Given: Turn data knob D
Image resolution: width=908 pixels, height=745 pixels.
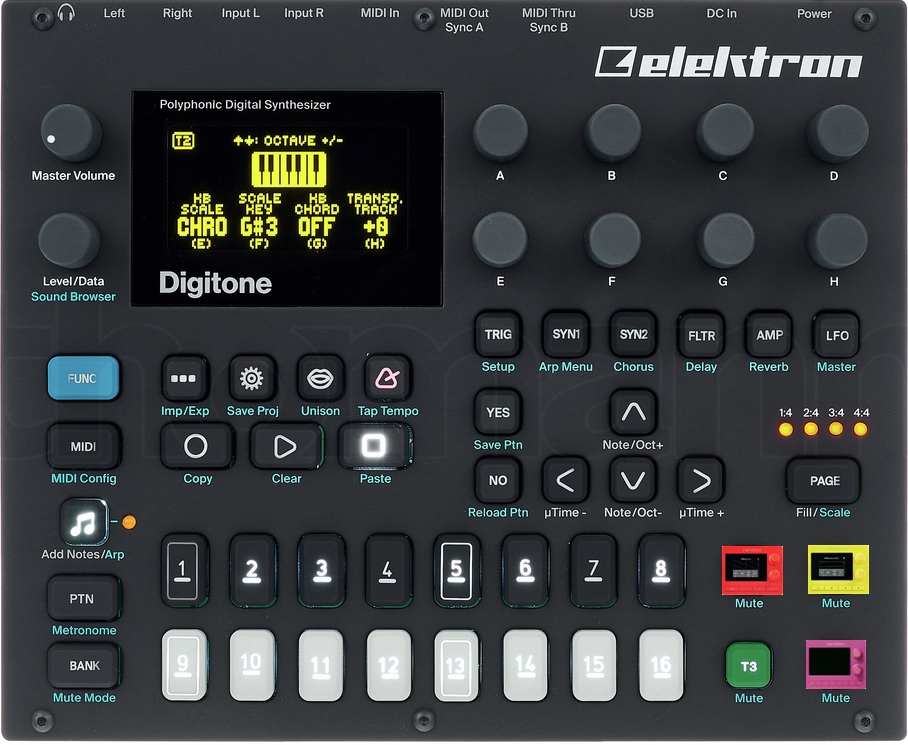Looking at the screenshot, I should coord(837,133).
